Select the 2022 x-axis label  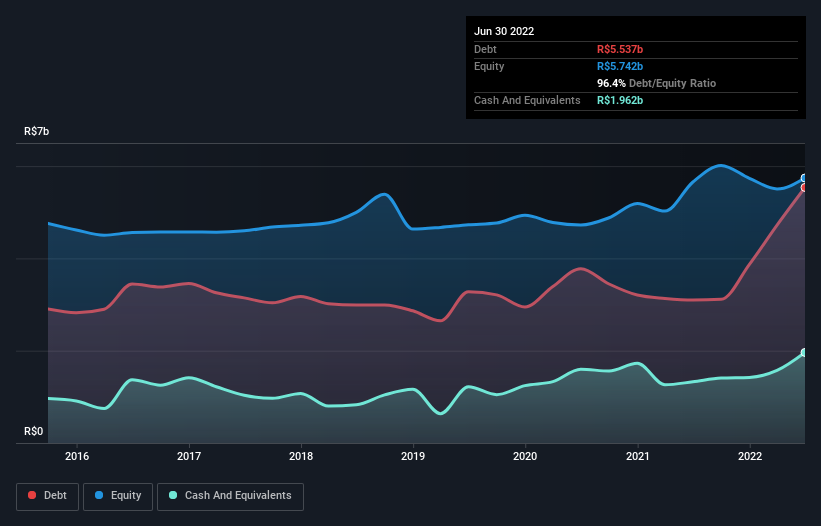point(749,457)
